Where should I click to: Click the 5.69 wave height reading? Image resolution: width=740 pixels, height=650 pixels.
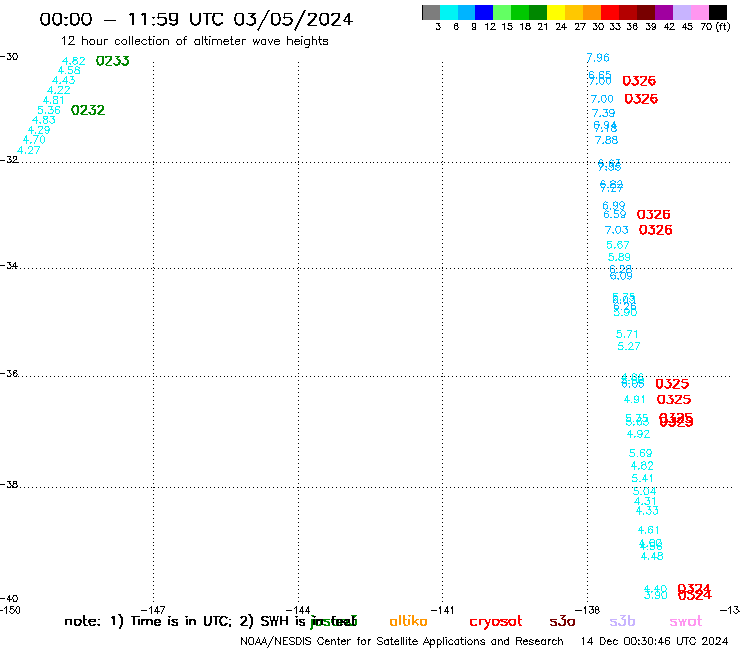[x=640, y=453]
